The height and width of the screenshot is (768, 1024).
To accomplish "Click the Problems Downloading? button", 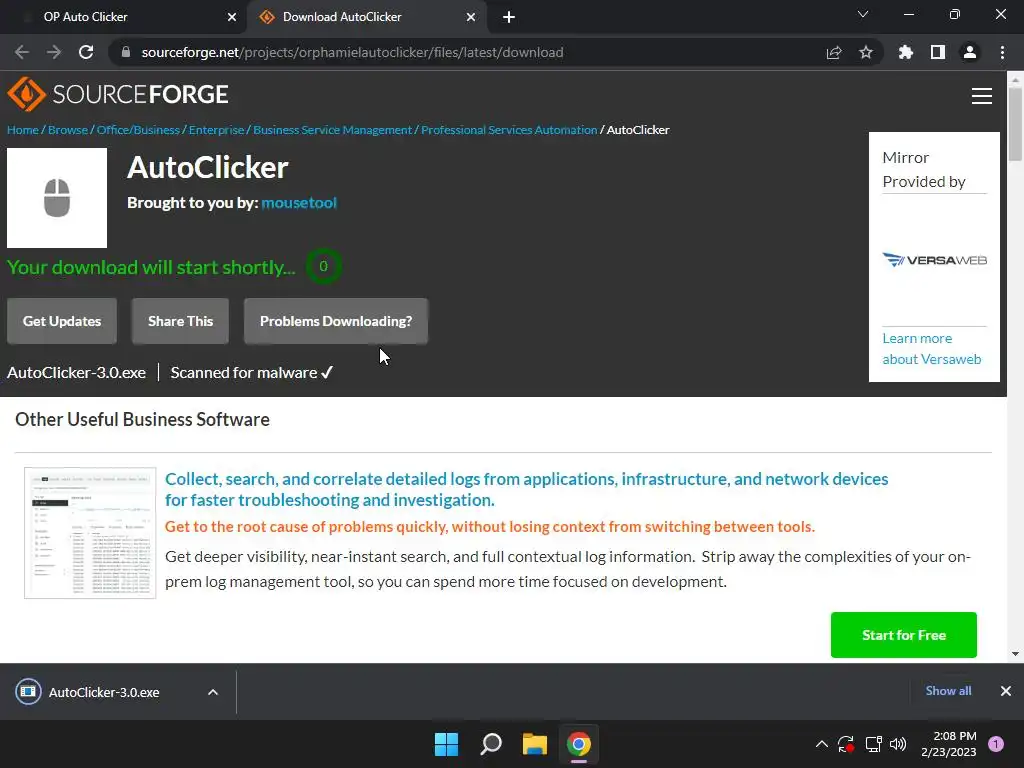I will point(336,321).
